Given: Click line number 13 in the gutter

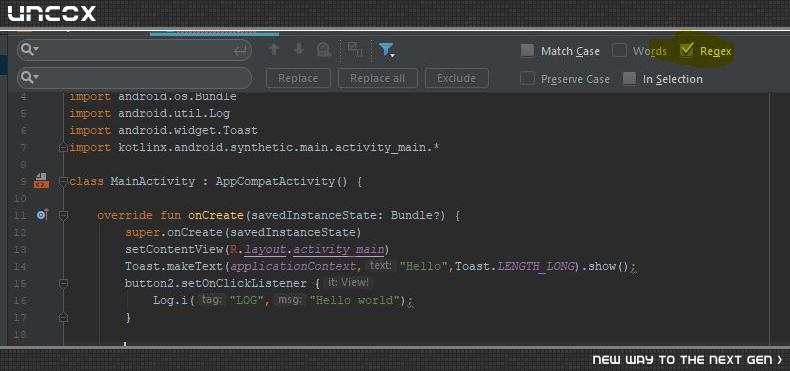Looking at the screenshot, I should [21, 250].
